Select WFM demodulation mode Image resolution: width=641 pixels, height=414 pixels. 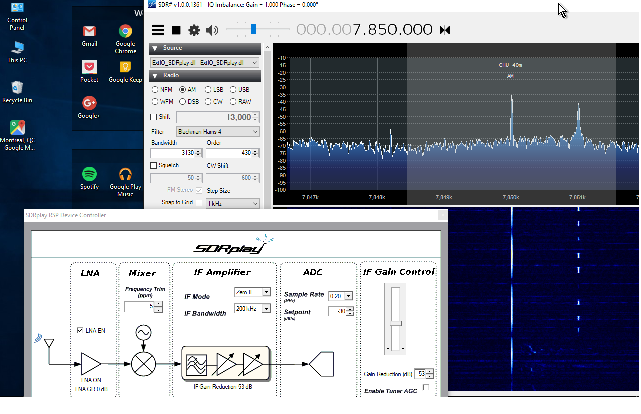point(155,101)
